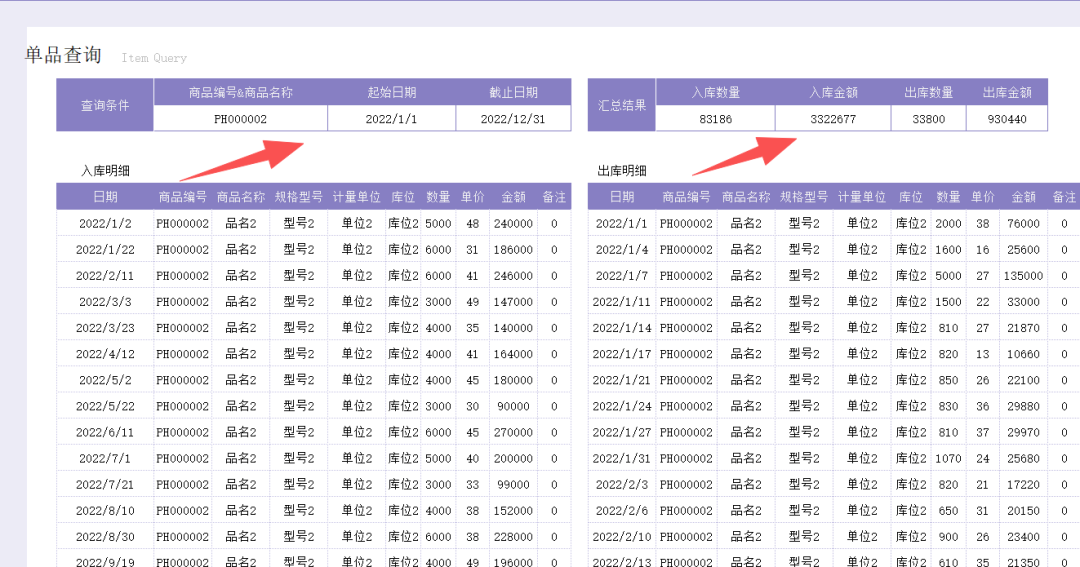Select the 入库数量 total value 83186
This screenshot has width=1080, height=567.
point(715,119)
